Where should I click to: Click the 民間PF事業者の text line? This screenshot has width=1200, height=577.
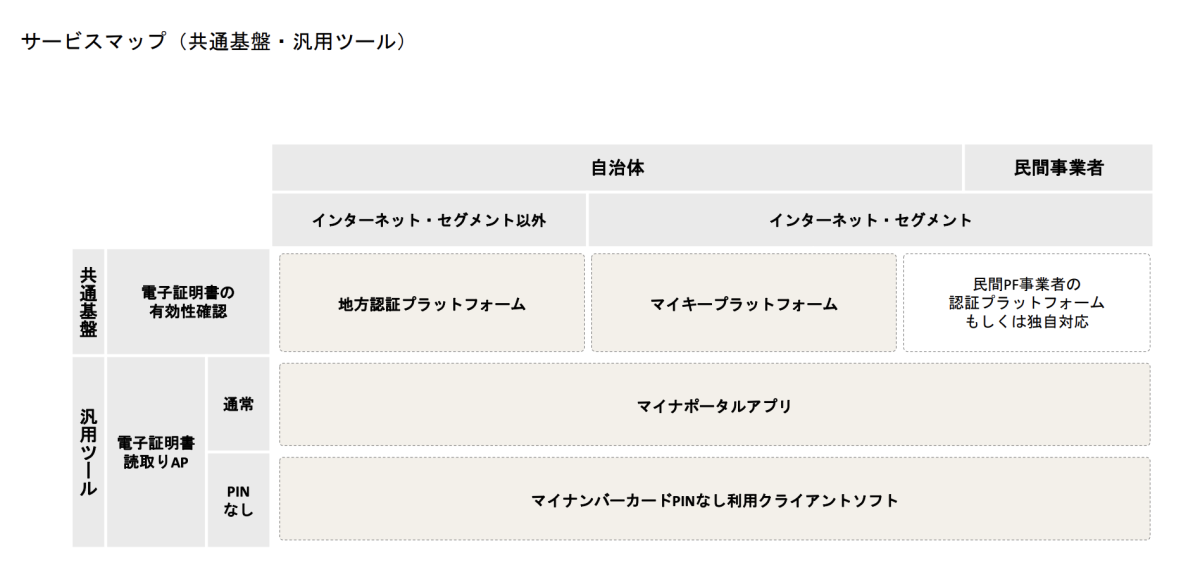pyautogui.click(x=1026, y=284)
